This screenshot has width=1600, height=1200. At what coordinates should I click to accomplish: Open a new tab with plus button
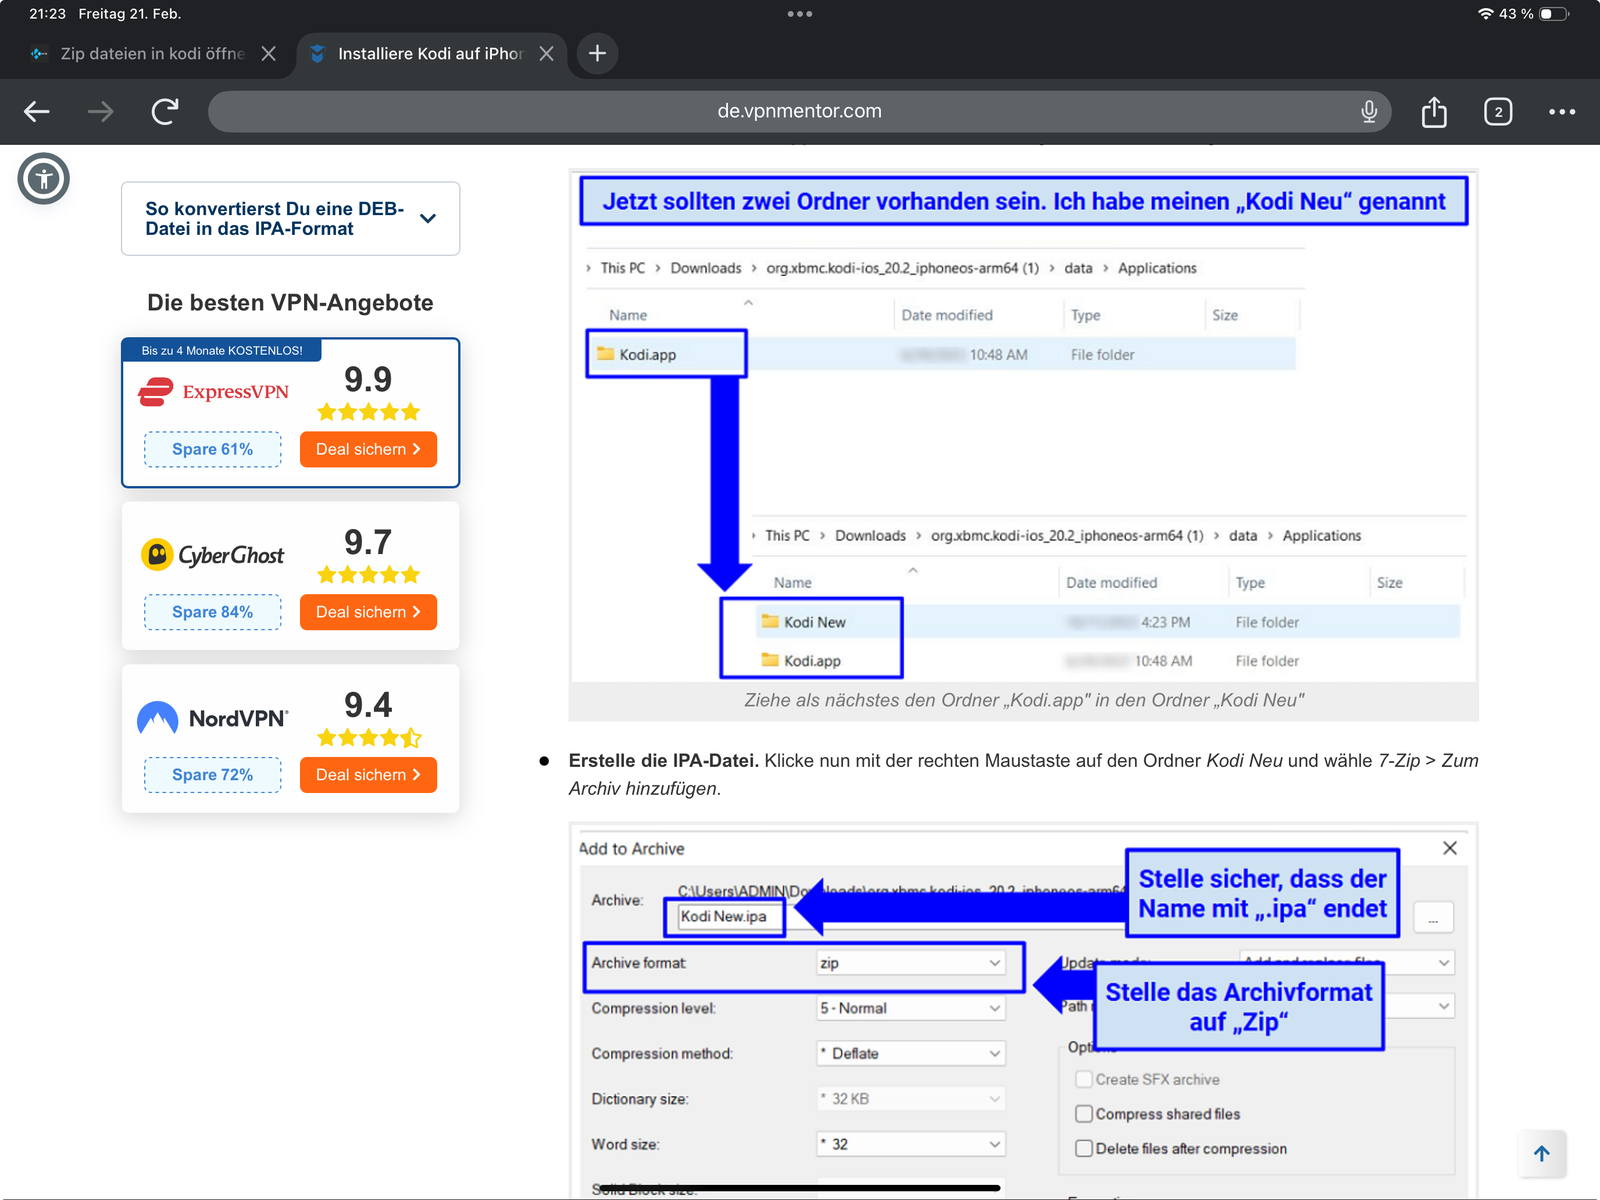(597, 54)
